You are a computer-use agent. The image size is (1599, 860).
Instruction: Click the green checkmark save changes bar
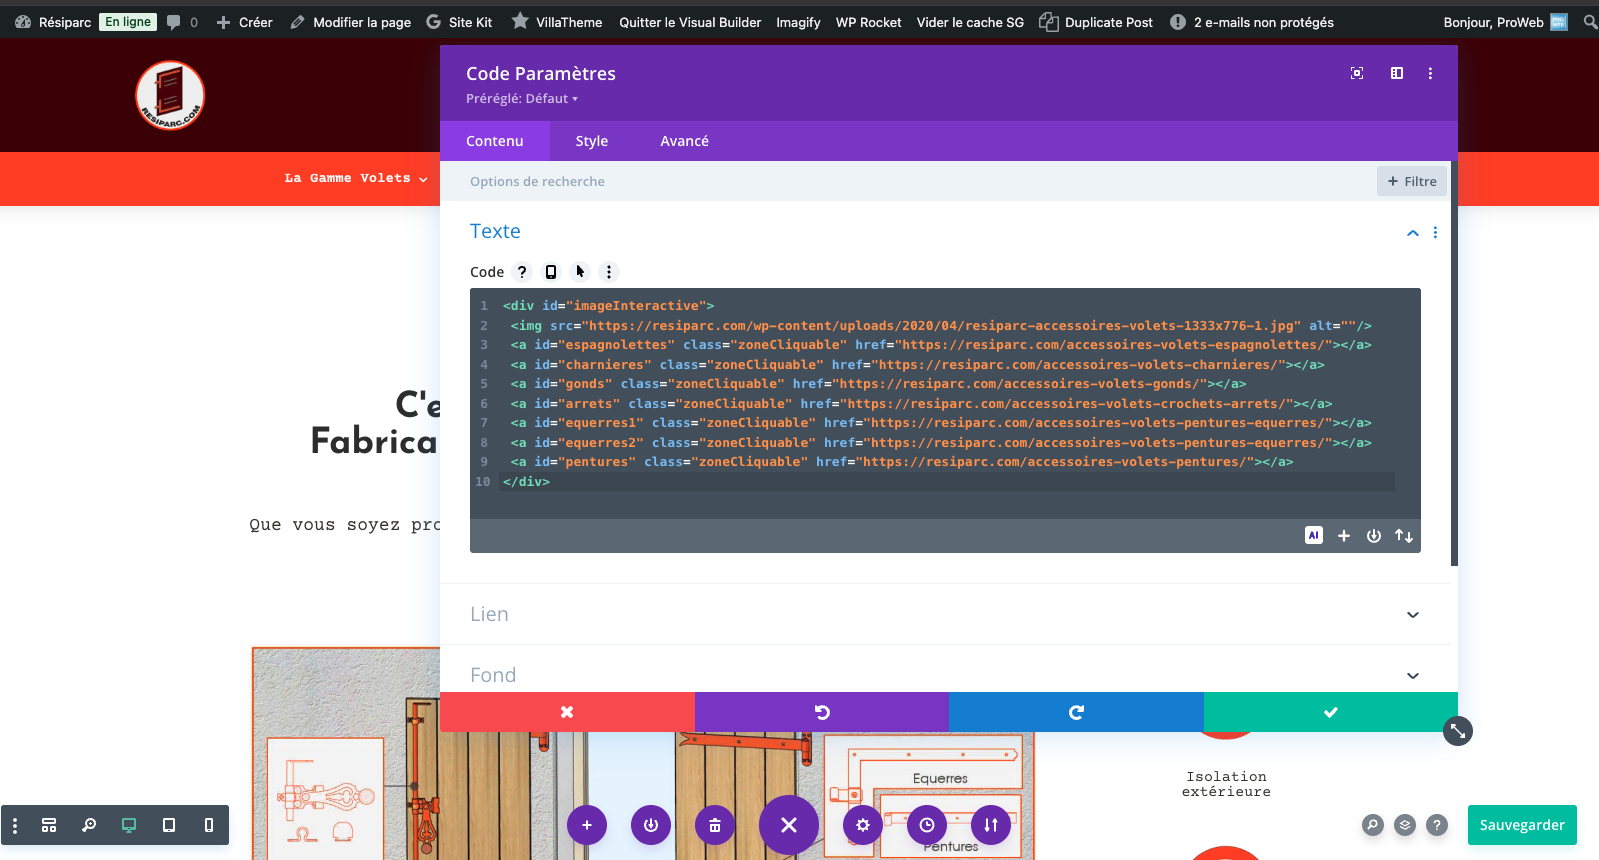(1330, 712)
